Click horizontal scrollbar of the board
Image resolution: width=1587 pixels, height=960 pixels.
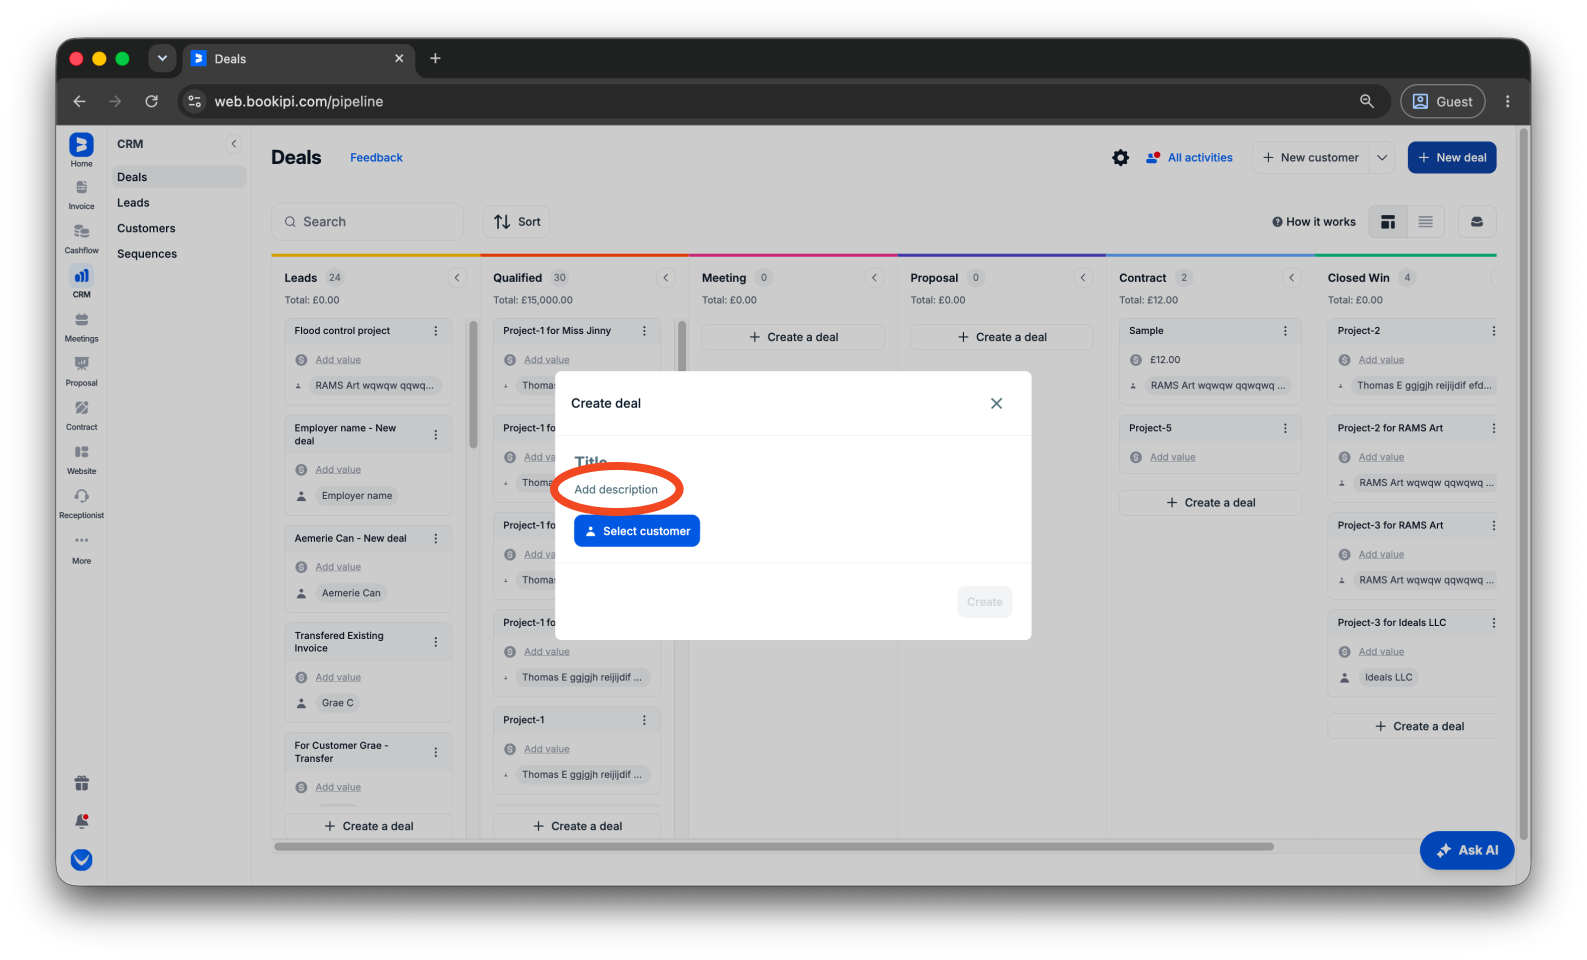point(774,847)
